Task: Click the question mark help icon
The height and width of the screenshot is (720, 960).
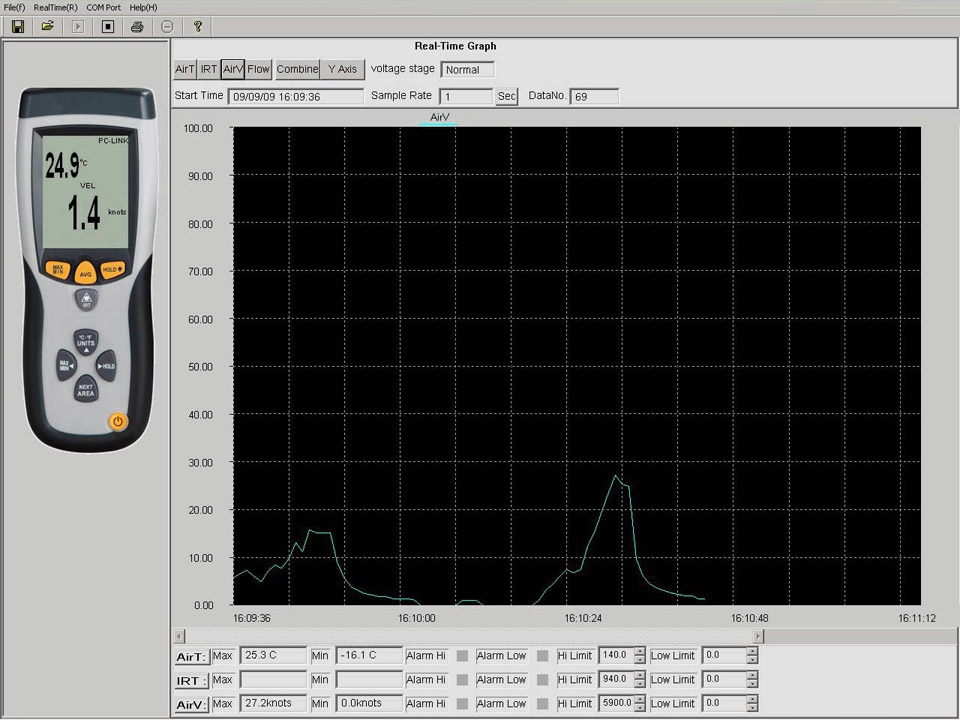Action: point(198,26)
